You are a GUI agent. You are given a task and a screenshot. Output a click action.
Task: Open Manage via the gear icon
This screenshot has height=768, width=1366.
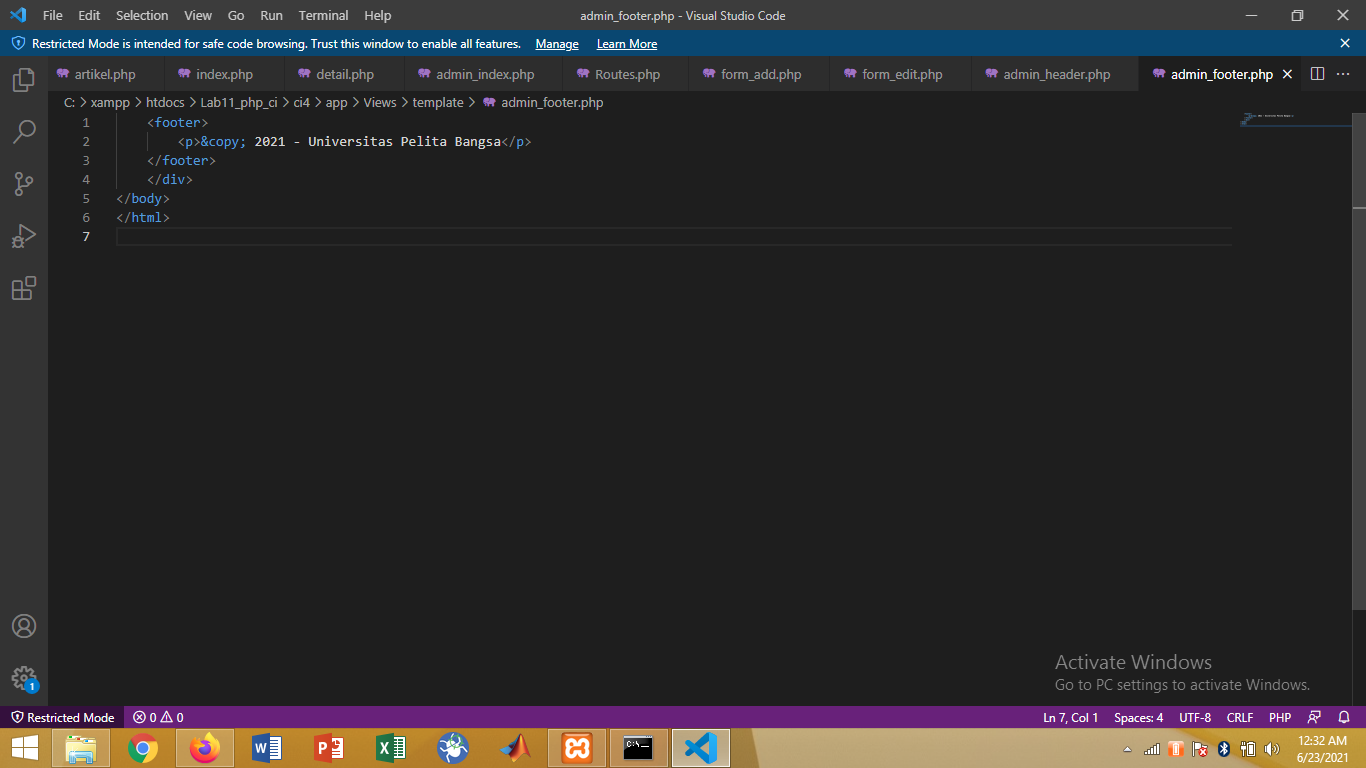23,677
